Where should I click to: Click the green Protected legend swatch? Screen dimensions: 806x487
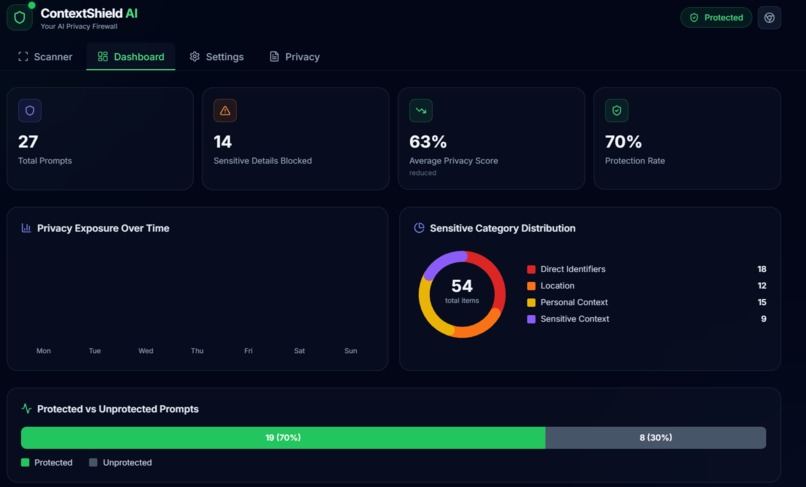point(25,462)
